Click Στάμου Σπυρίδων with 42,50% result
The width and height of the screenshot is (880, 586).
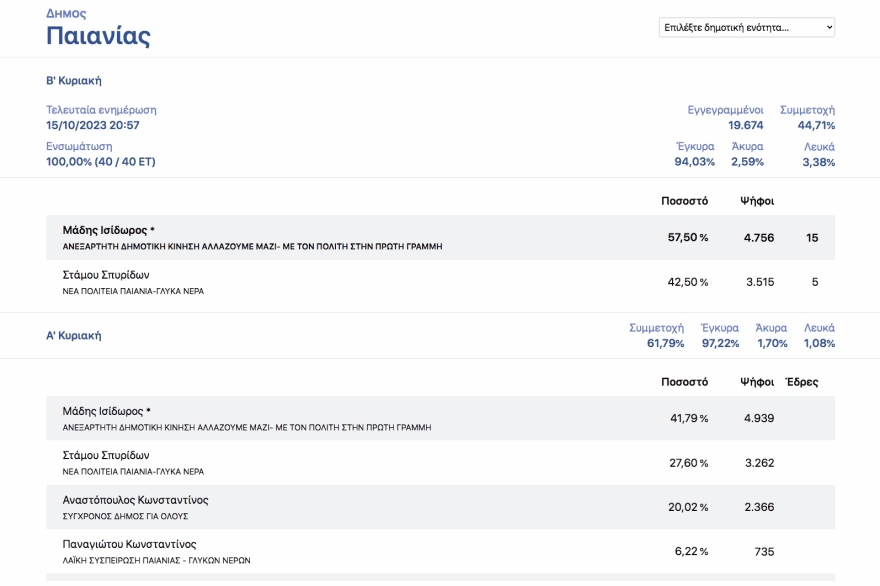point(106,275)
